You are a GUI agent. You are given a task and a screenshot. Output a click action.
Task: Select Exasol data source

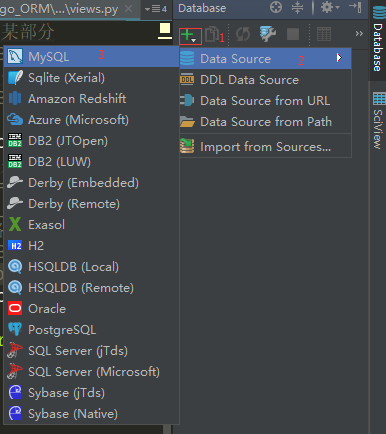pos(92,225)
